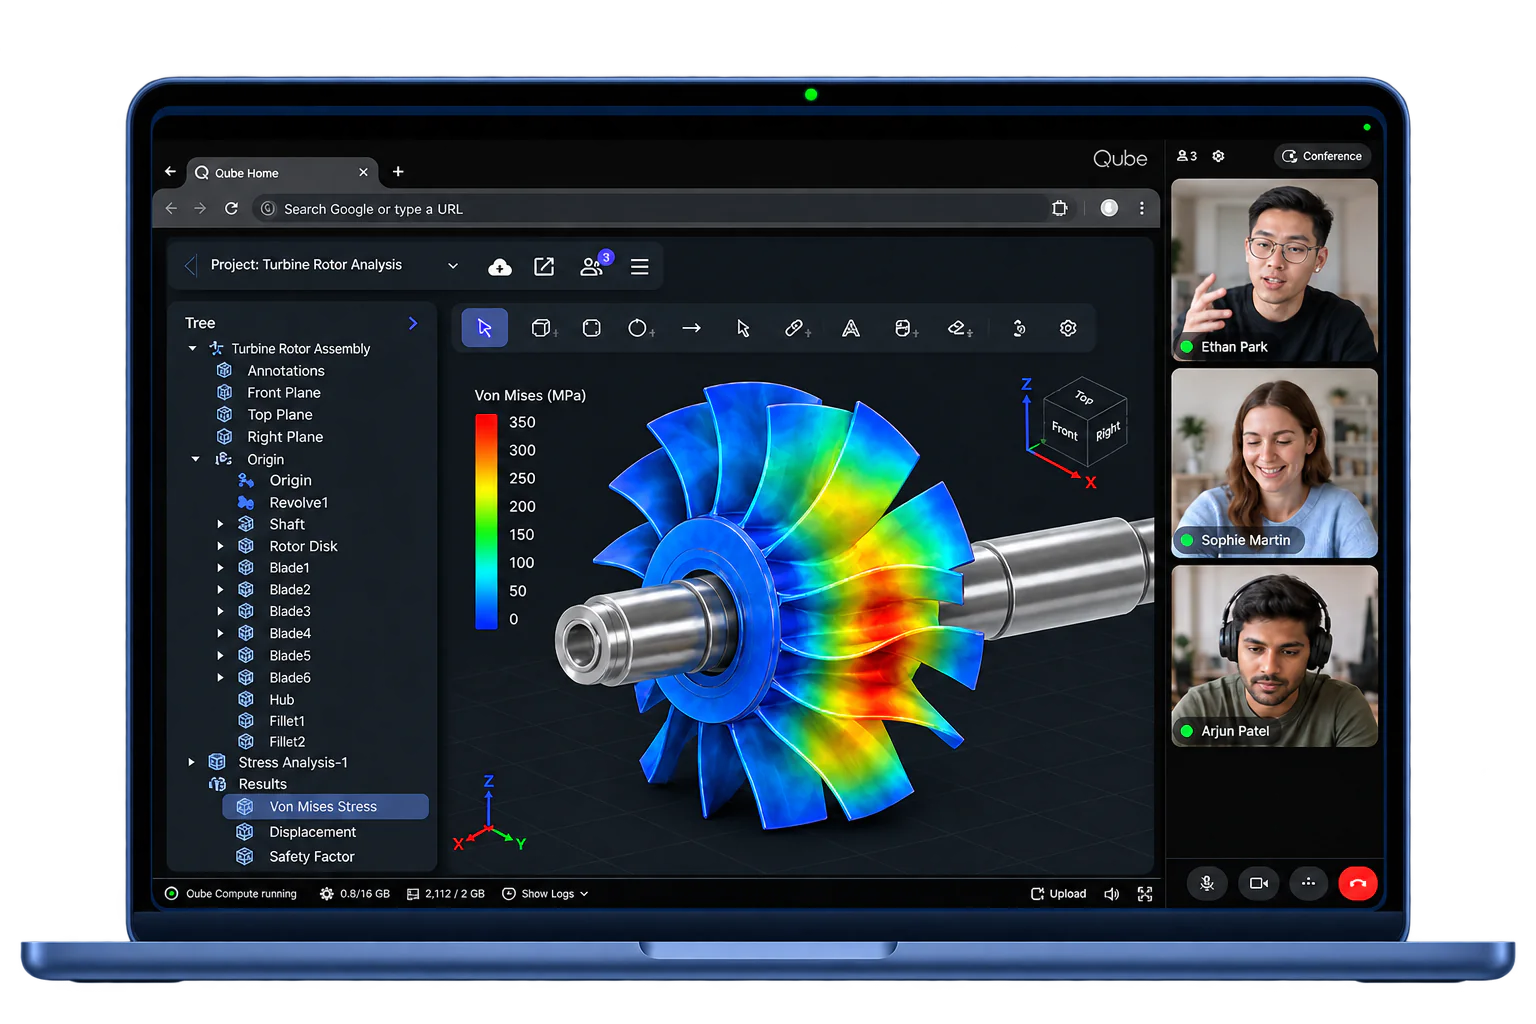Viewport: 1536px width, 1024px height.
Task: Click the Top face of view cube
Action: click(x=1085, y=397)
